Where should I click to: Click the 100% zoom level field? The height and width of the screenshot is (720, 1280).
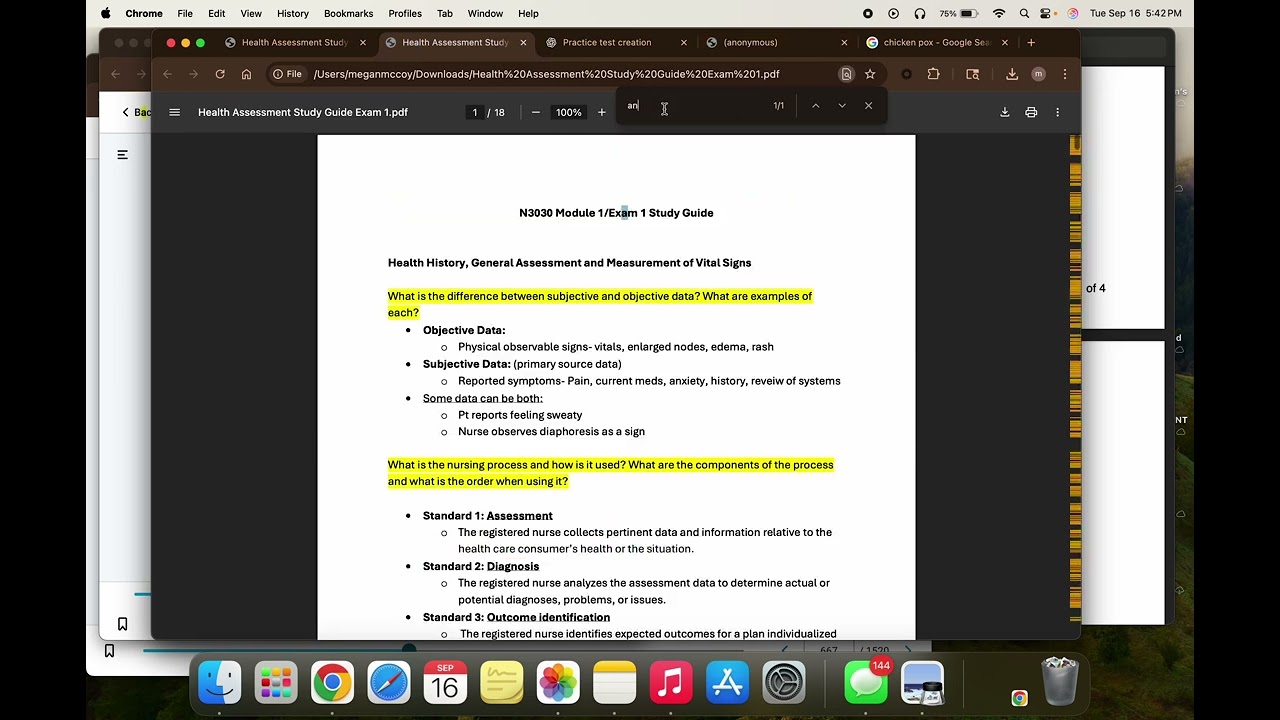click(x=568, y=112)
